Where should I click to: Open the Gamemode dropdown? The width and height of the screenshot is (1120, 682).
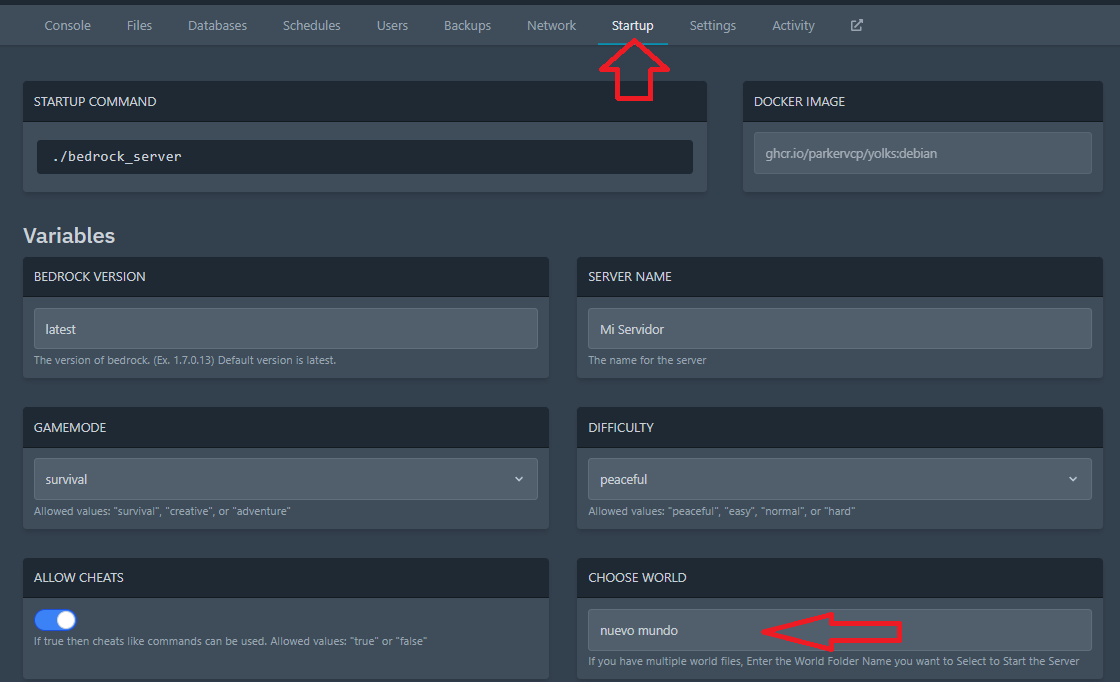285,479
